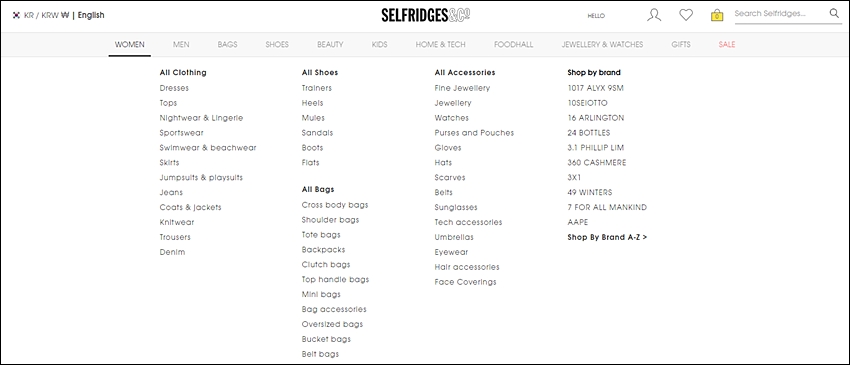Click the South Korea flag icon

tap(16, 15)
